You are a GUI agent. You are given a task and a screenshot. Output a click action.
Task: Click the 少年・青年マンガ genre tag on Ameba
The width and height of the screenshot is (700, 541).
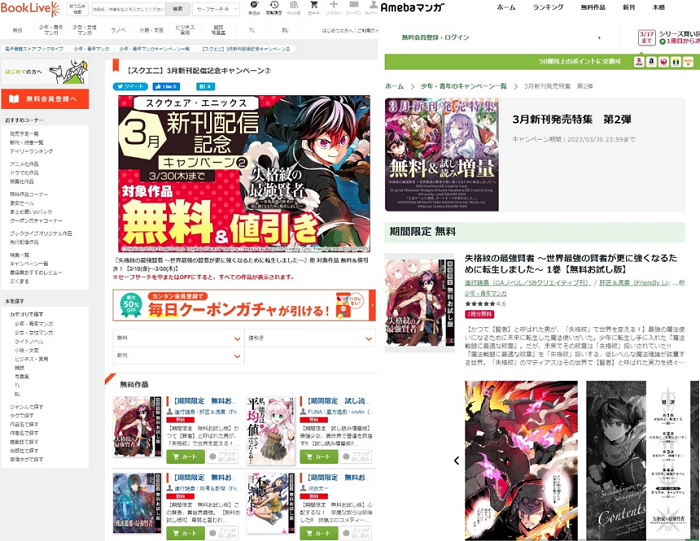pos(485,293)
